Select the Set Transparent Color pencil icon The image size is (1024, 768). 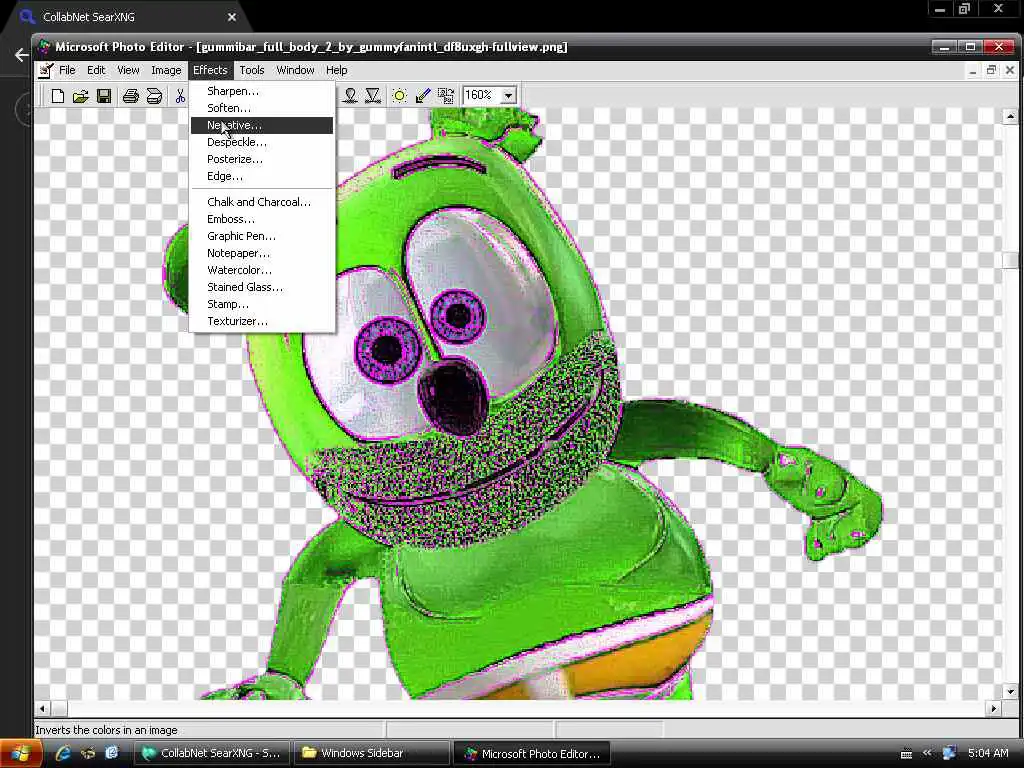coord(423,96)
